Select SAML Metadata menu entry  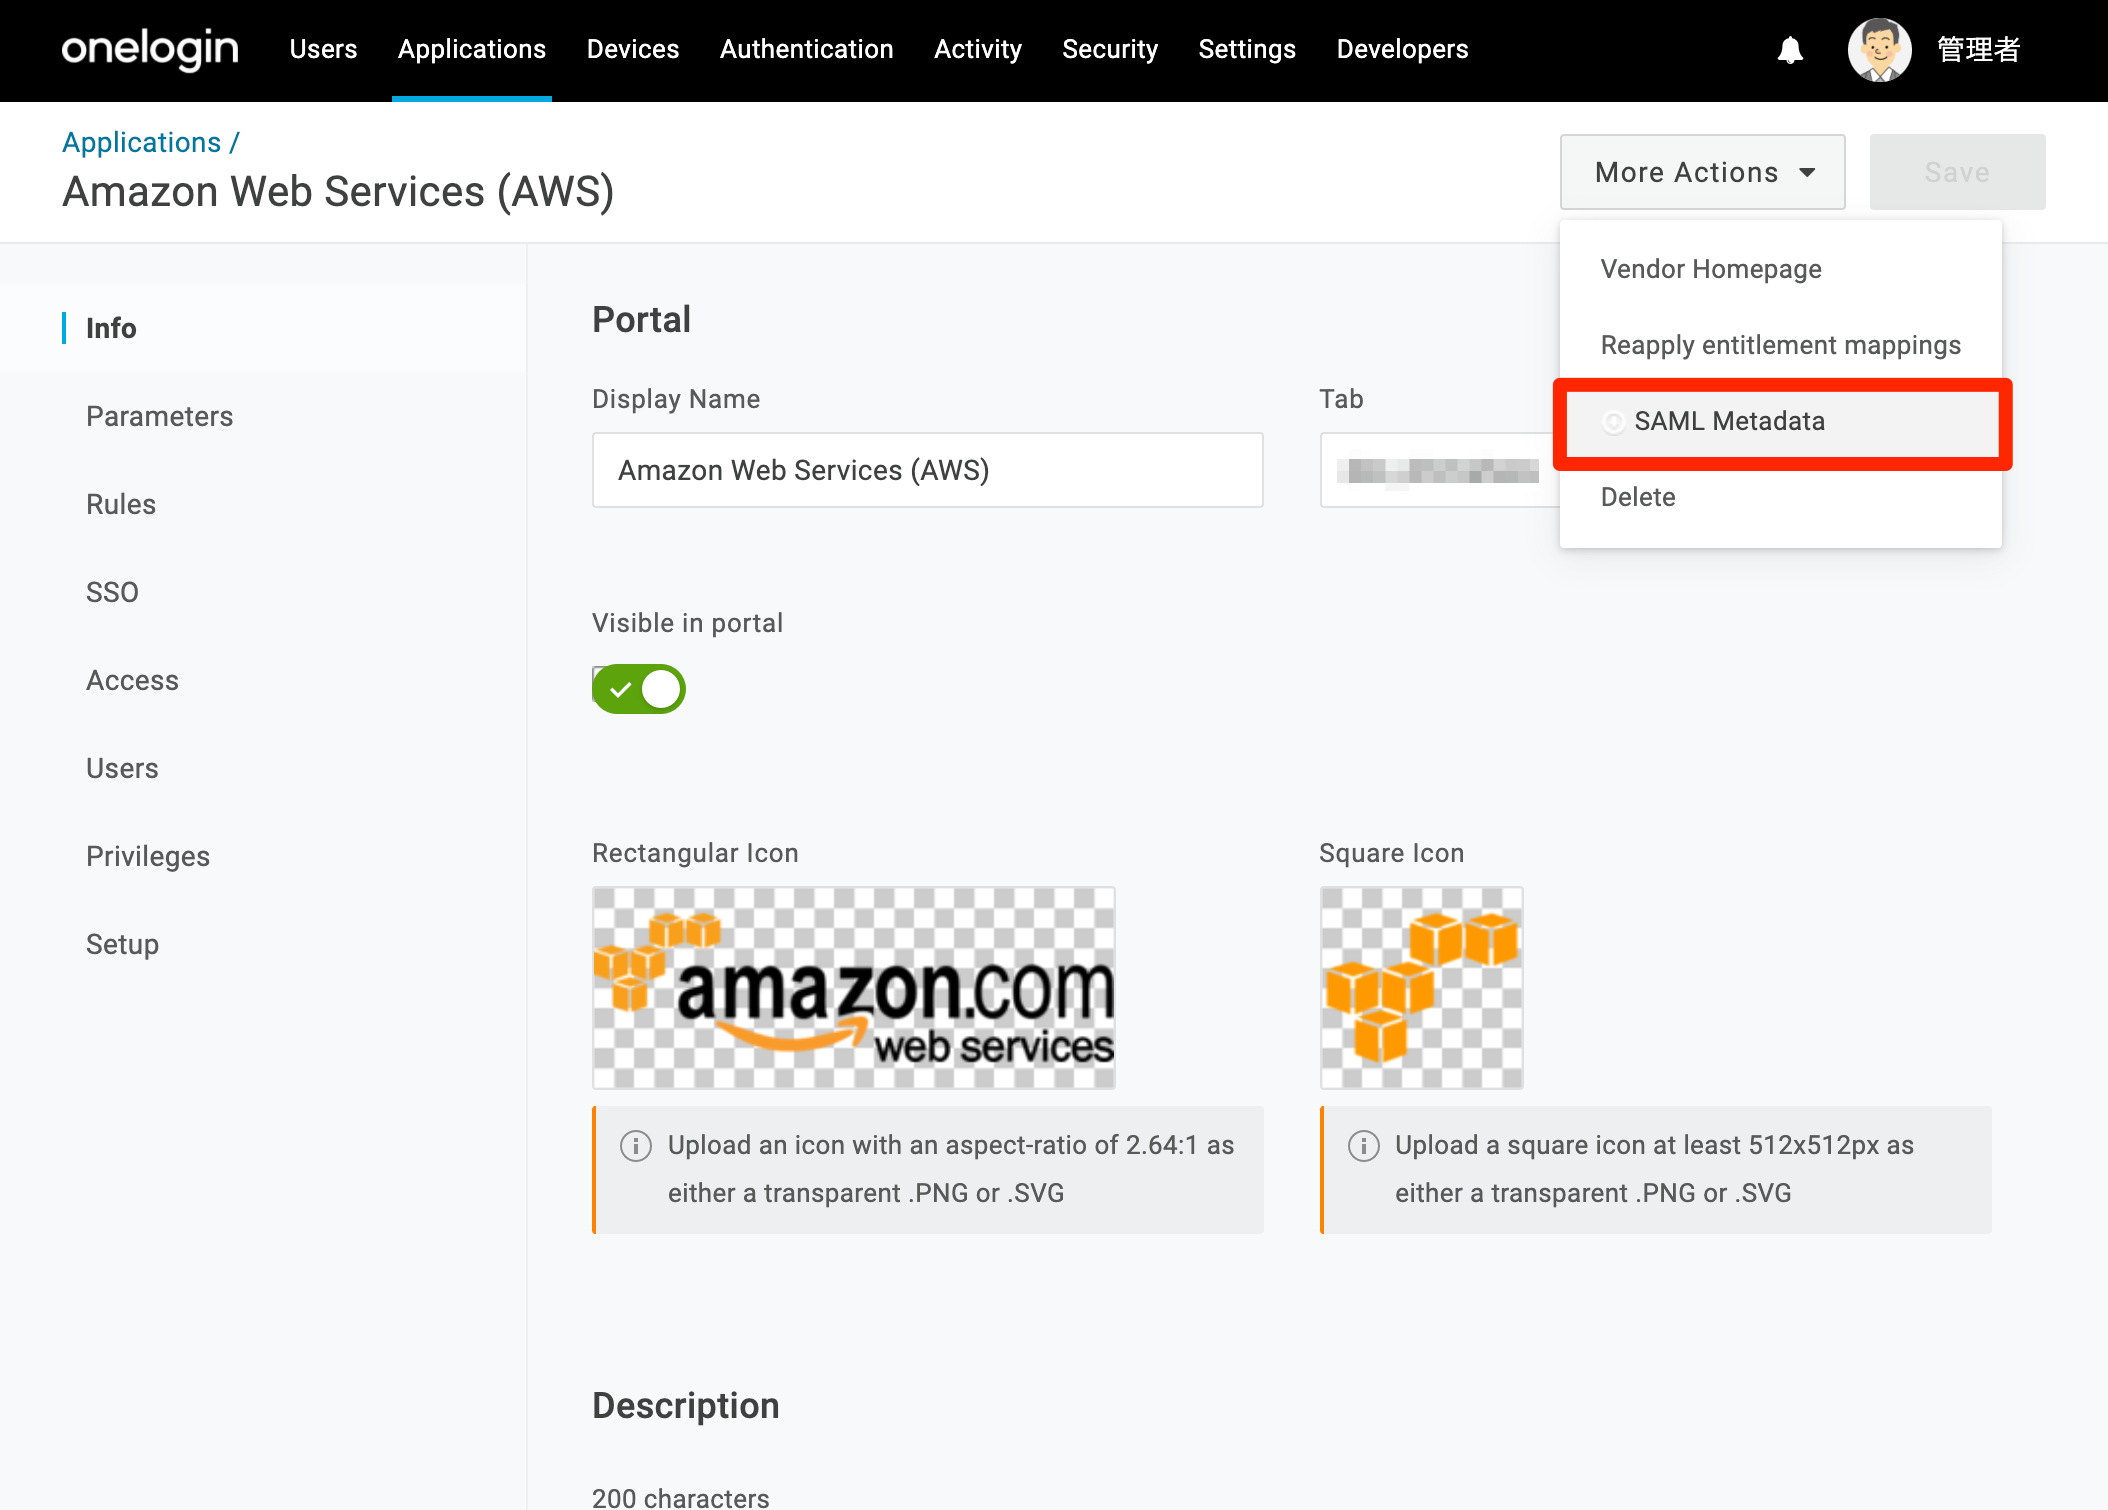pyautogui.click(x=1780, y=421)
